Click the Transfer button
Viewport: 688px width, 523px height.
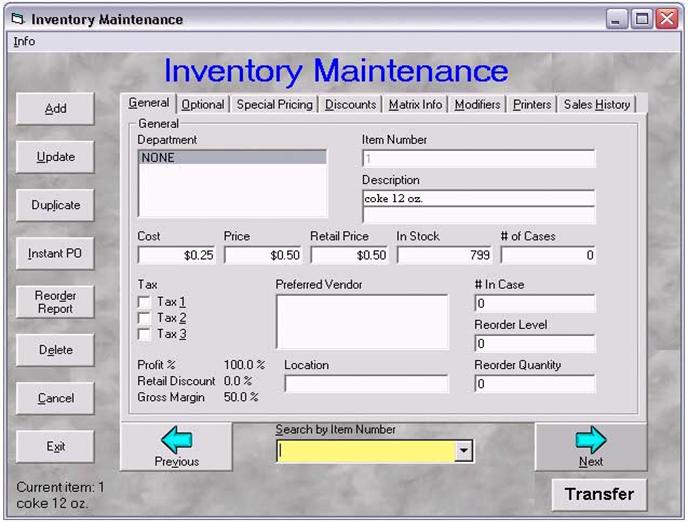point(599,494)
